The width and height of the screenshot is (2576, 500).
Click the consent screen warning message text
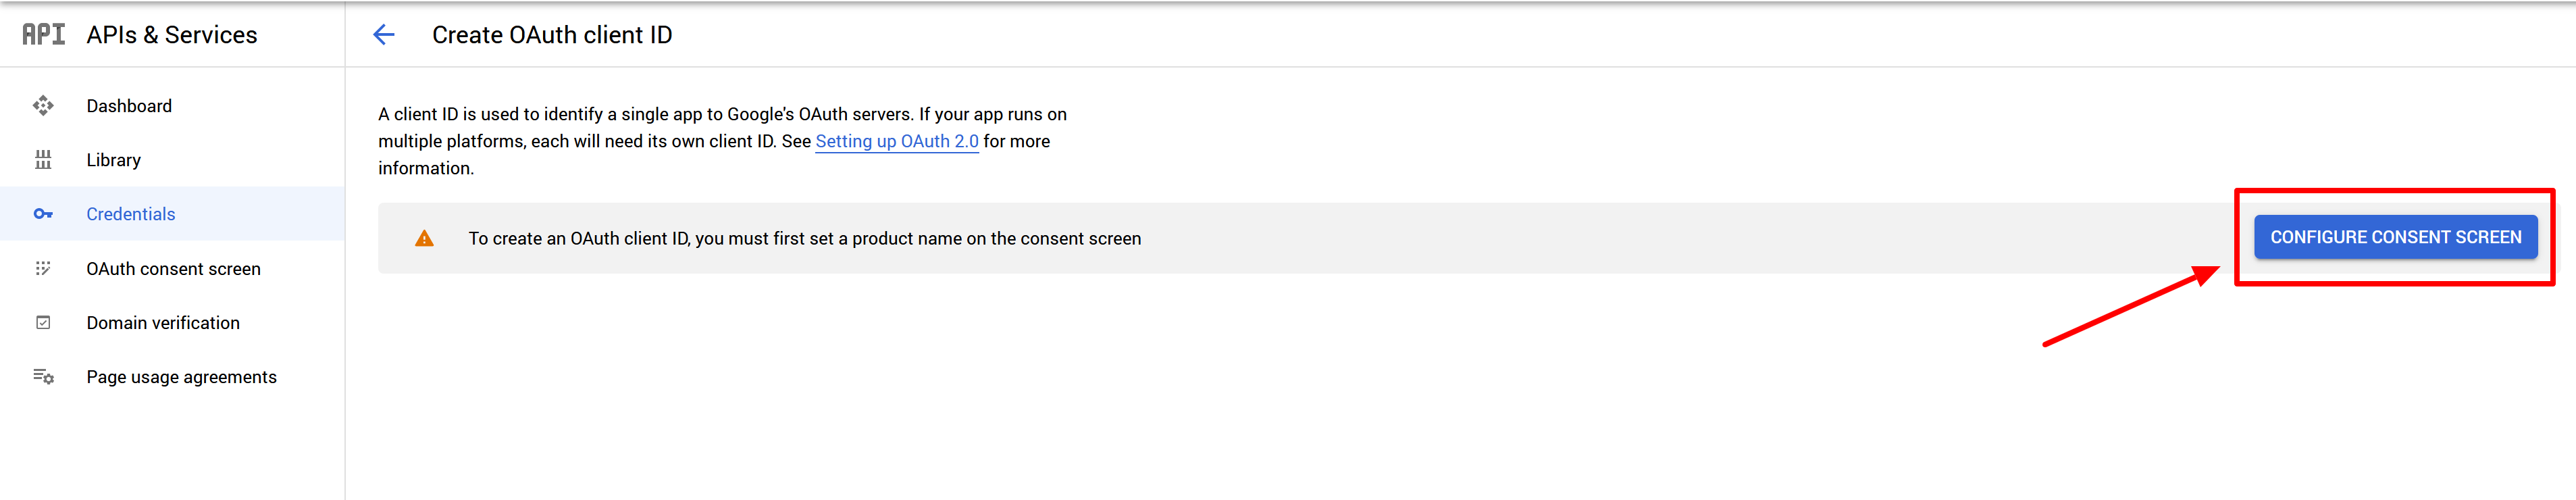click(804, 239)
